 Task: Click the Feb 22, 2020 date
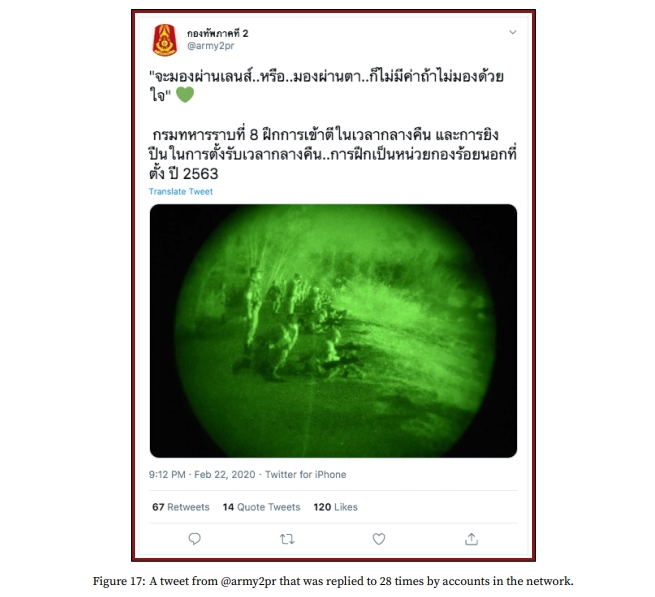[x=225, y=475]
